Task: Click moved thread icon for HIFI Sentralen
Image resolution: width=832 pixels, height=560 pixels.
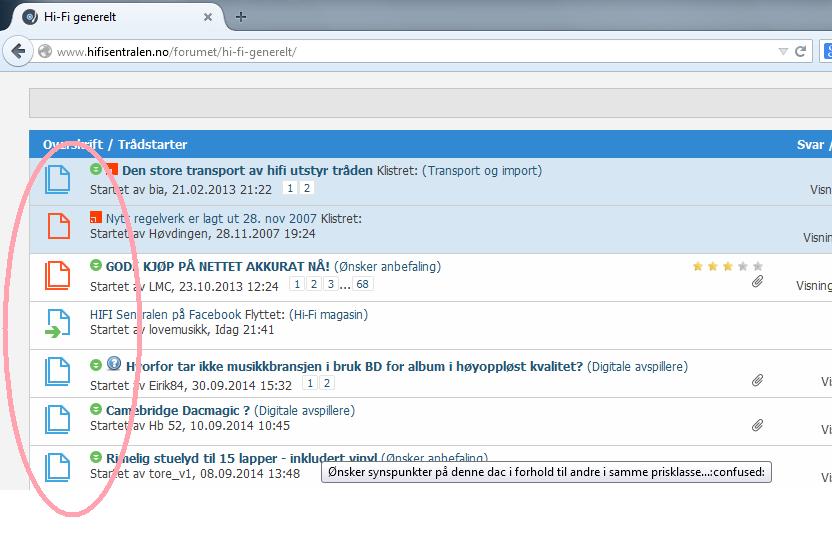Action: tap(57, 323)
